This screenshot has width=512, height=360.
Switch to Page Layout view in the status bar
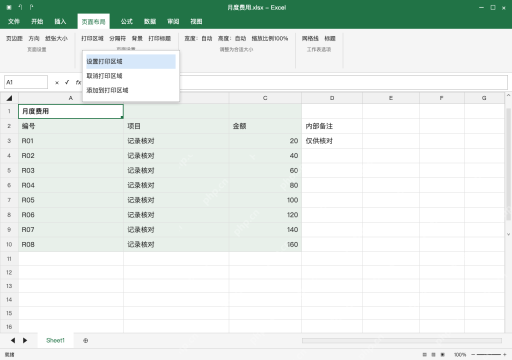433,355
